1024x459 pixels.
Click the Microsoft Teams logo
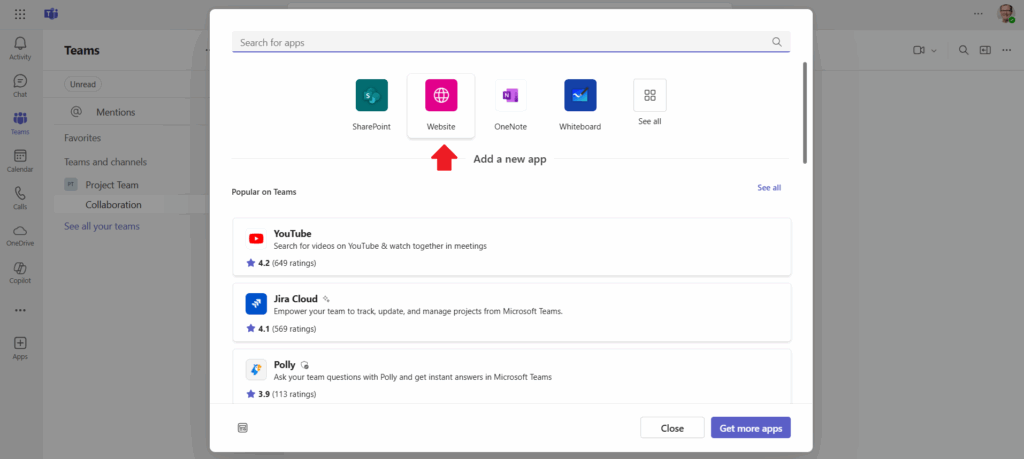coord(51,14)
